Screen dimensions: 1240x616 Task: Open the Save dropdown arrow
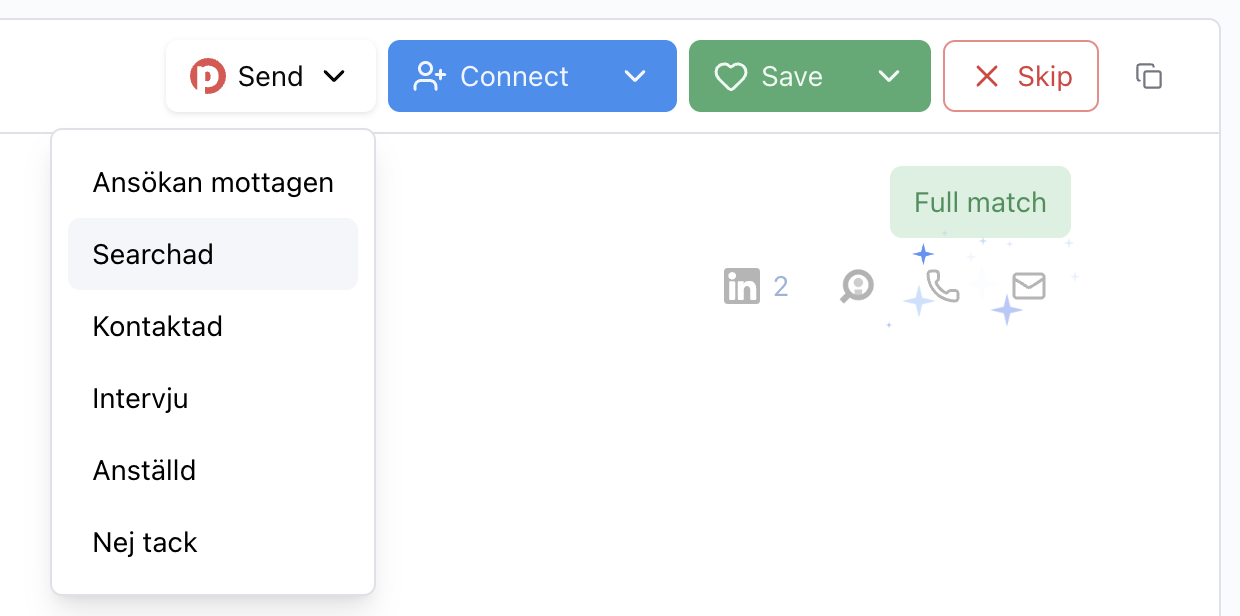click(888, 77)
